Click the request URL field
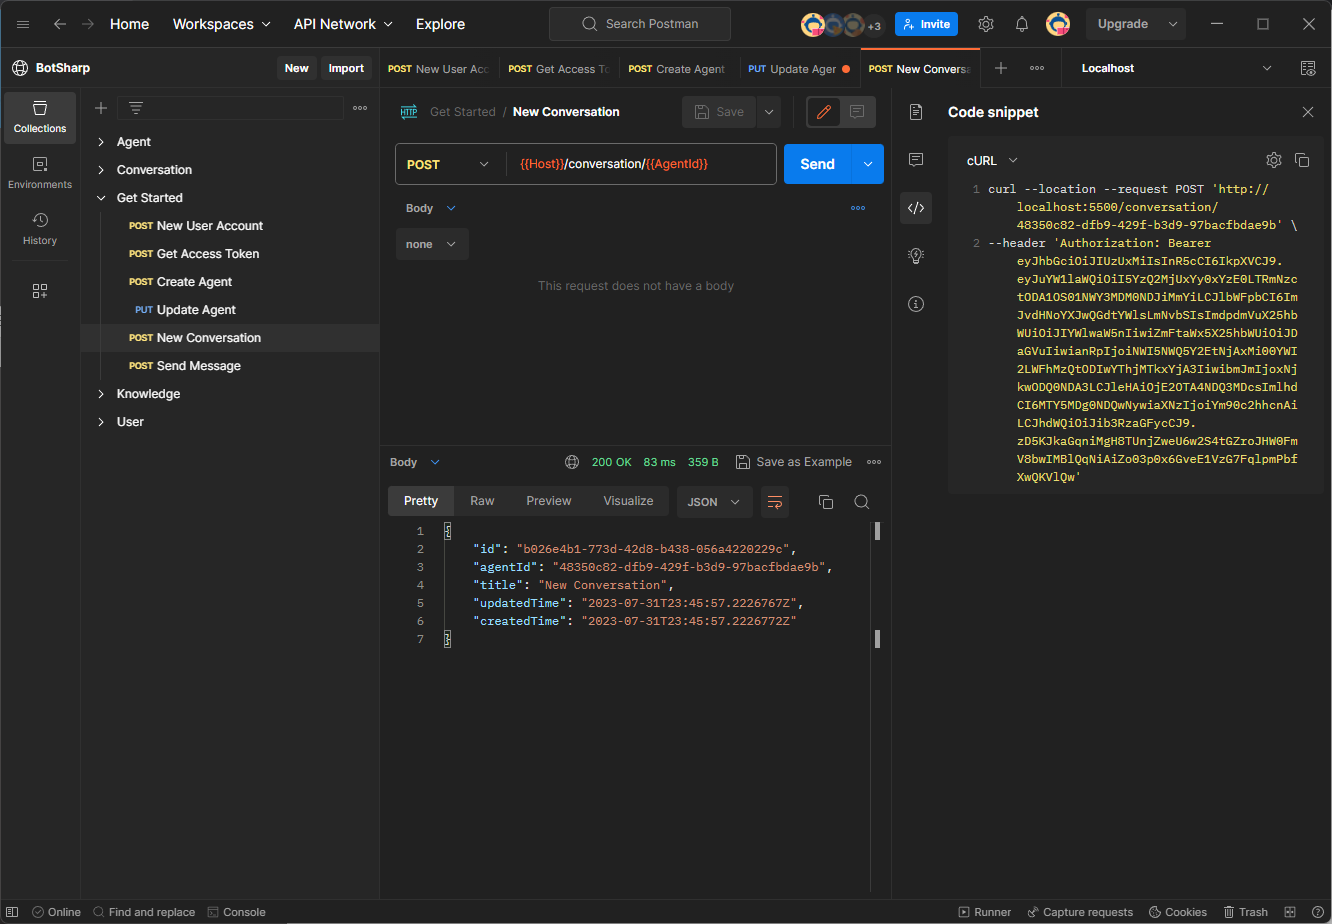 641,165
